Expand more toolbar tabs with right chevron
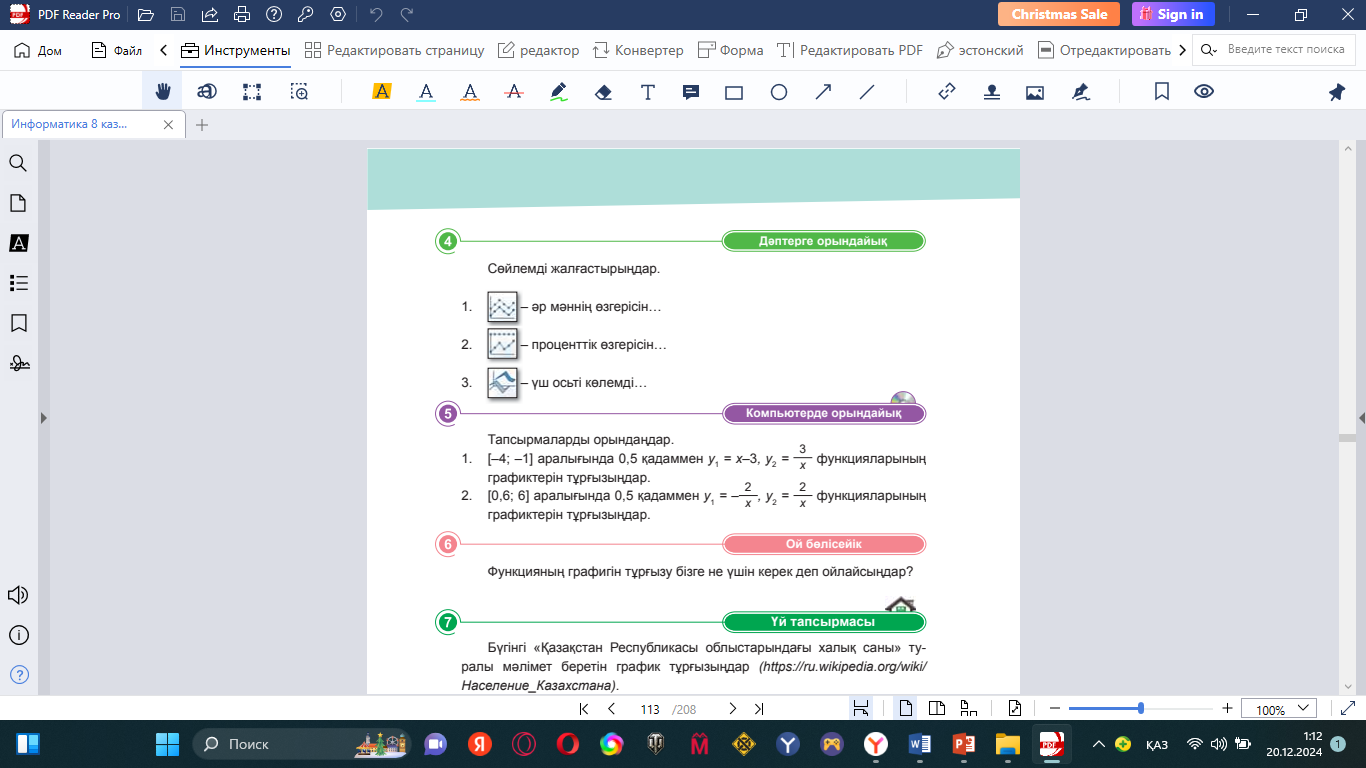The image size is (1366, 768). tap(1183, 50)
